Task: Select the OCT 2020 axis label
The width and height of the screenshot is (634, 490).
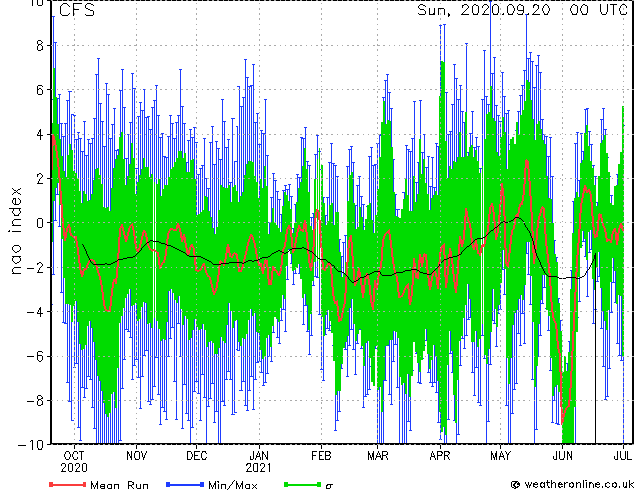Action: 74,462
